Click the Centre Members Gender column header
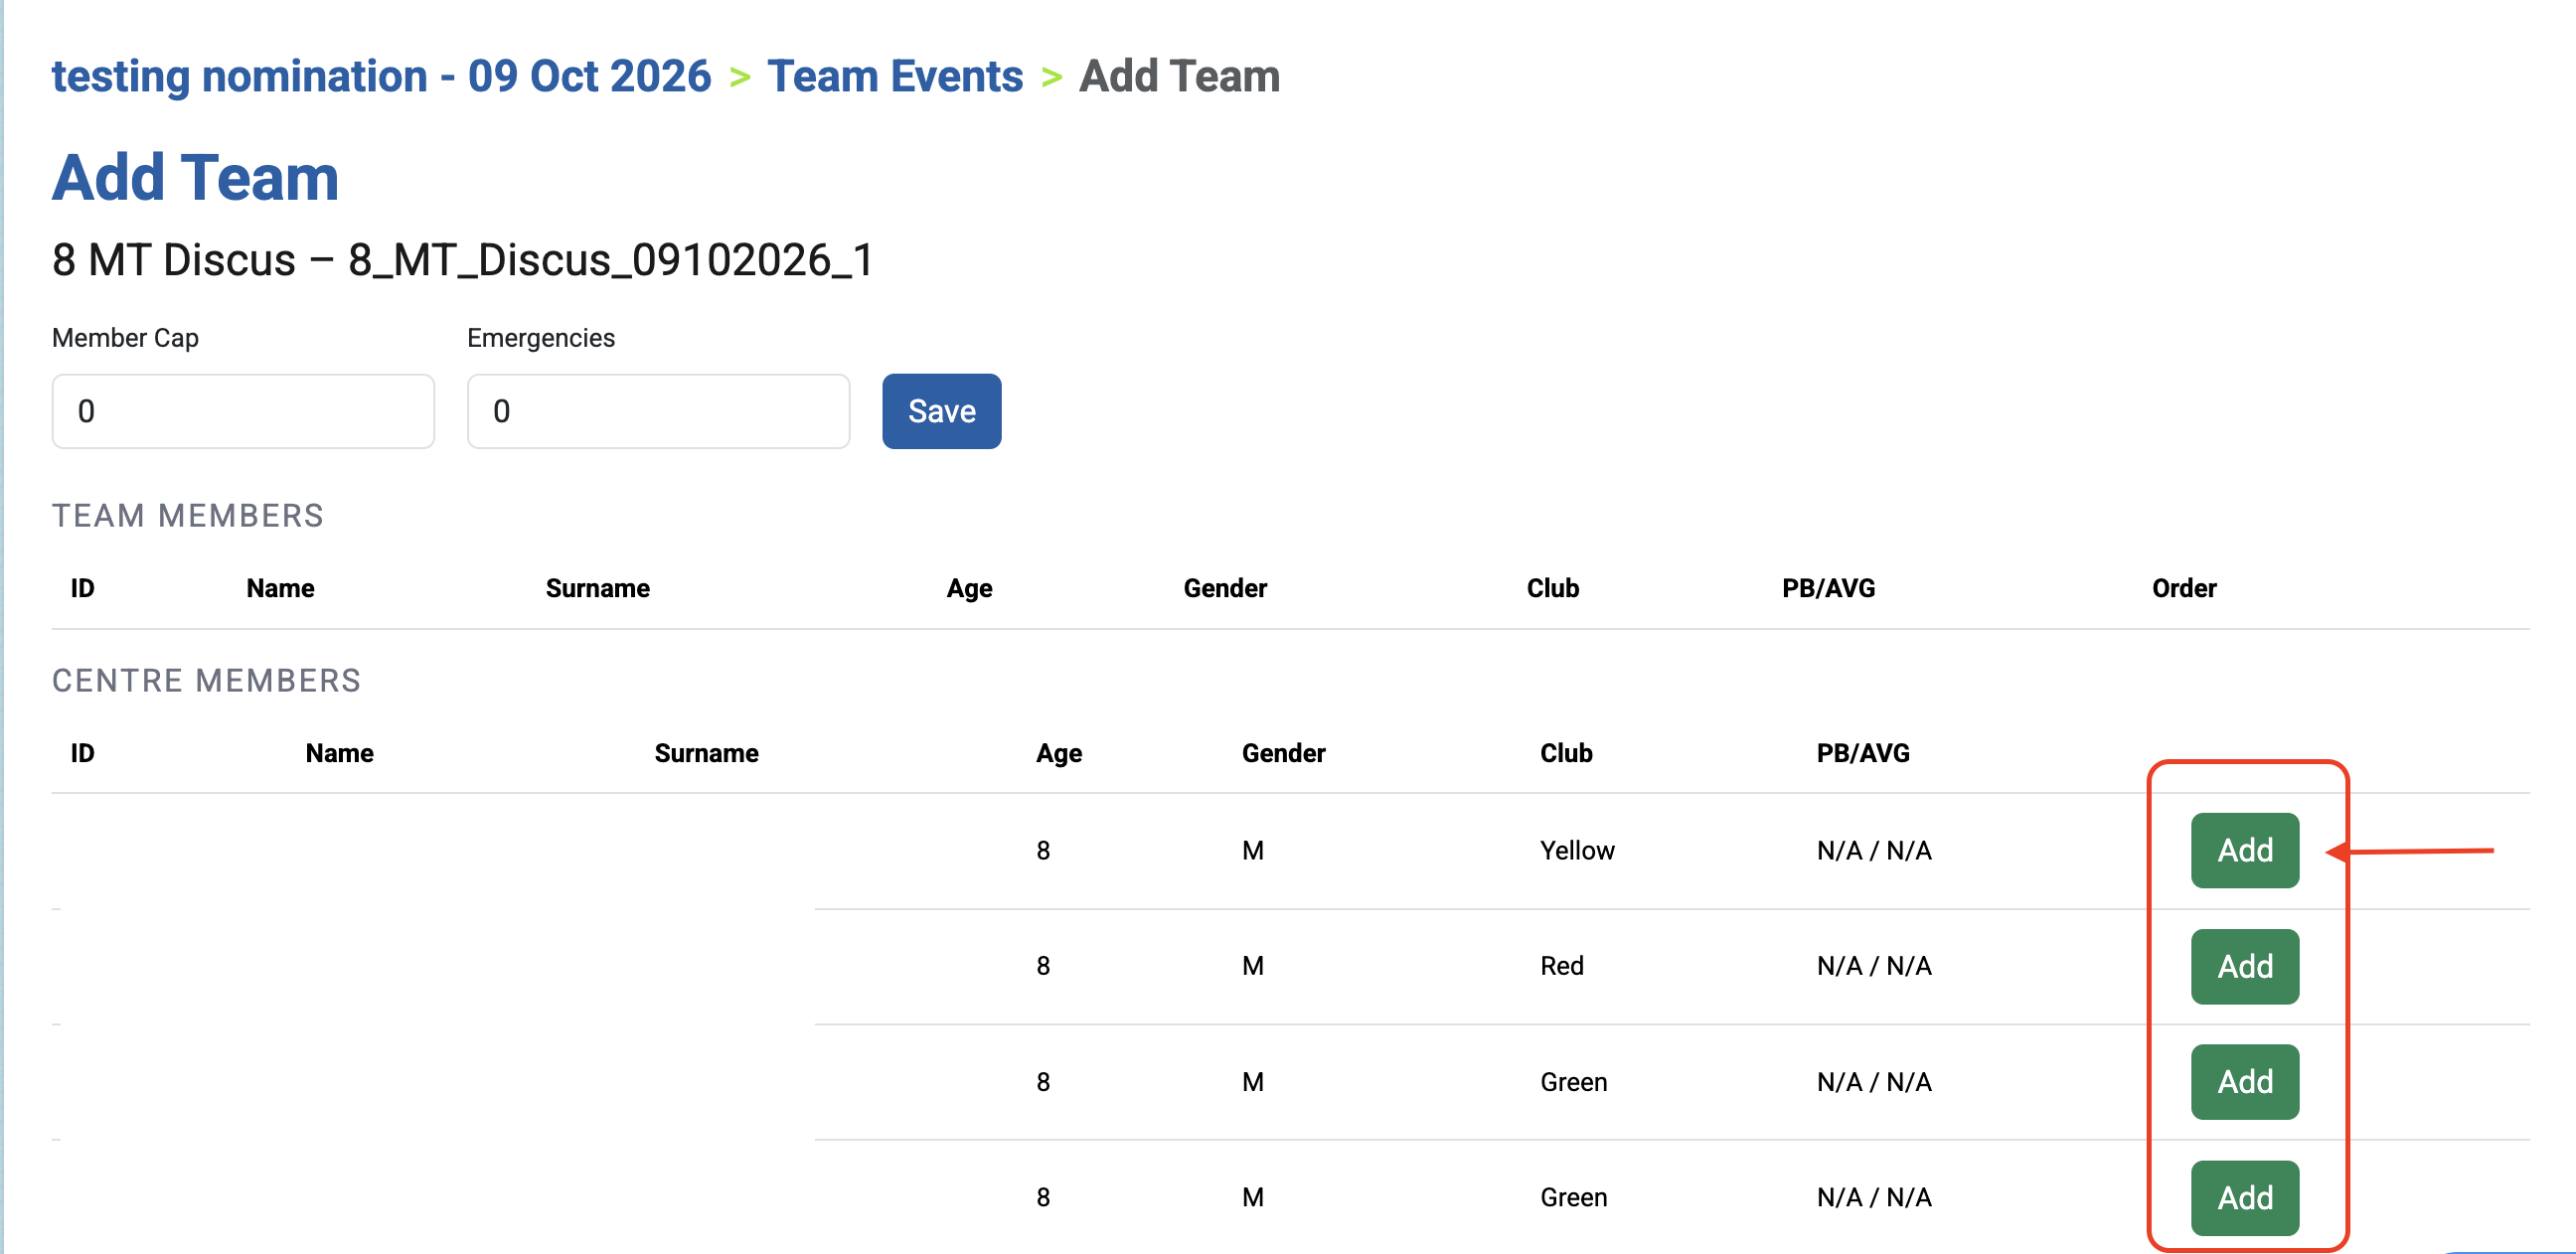This screenshot has height=1254, width=2576. click(1283, 753)
